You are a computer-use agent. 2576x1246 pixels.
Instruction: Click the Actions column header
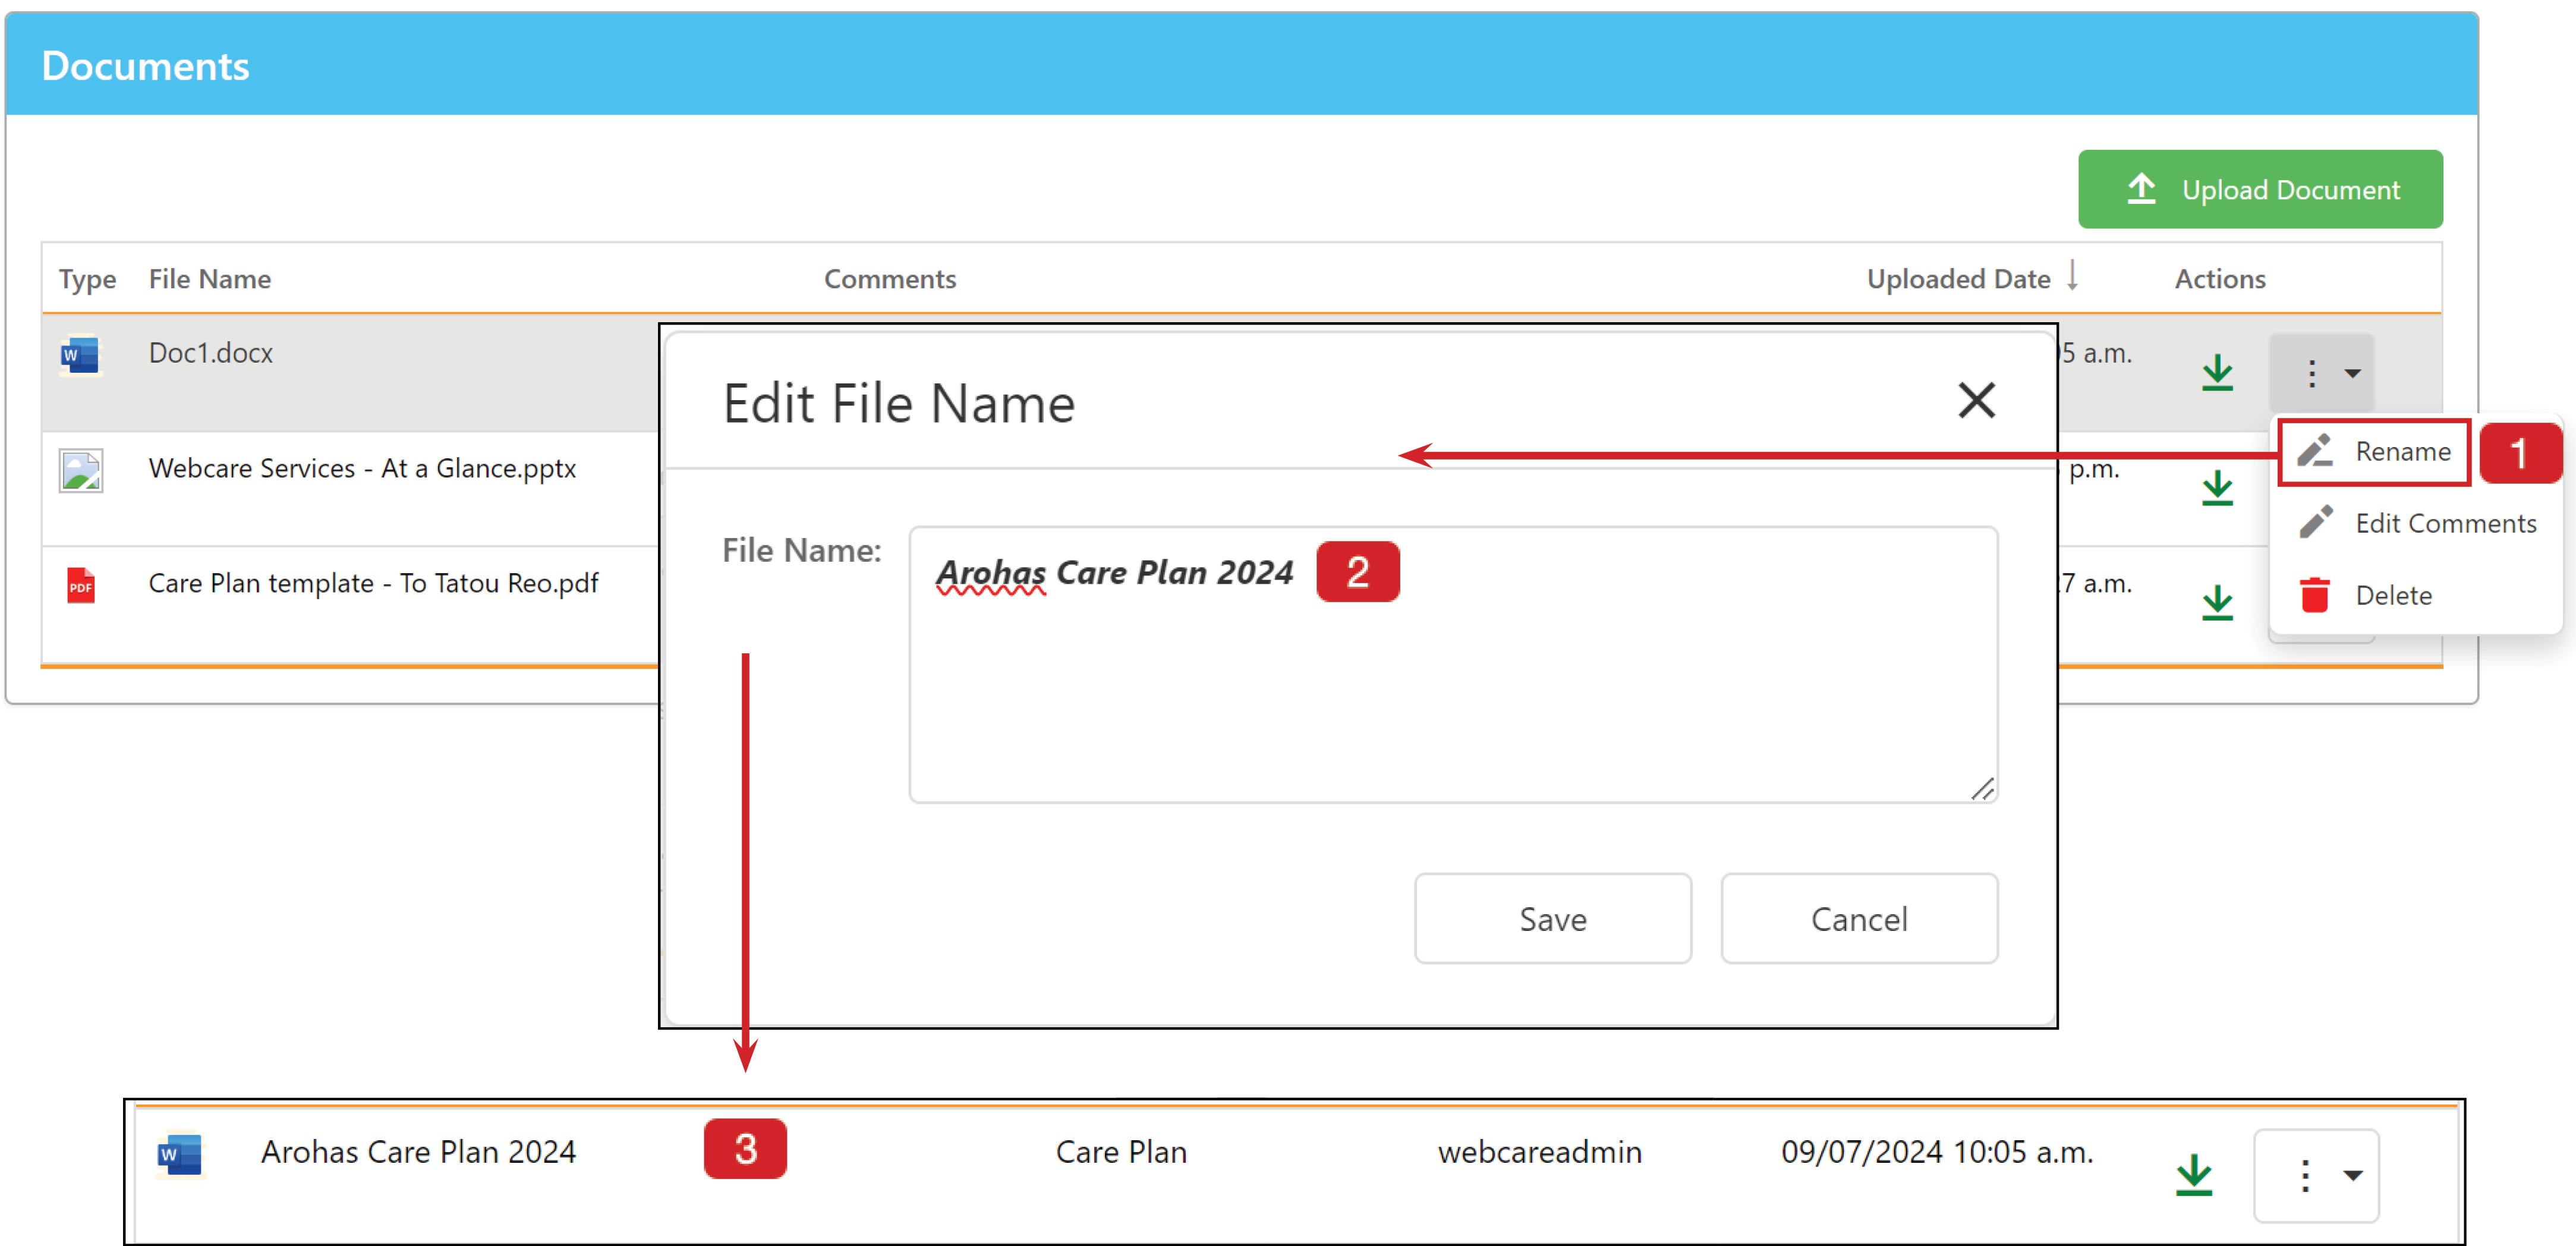(2219, 279)
